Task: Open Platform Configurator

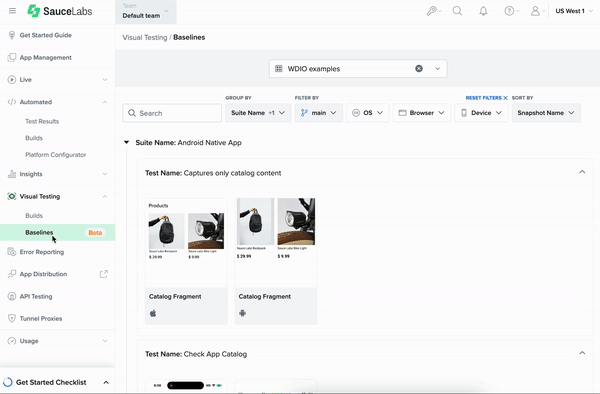Action: coord(55,155)
